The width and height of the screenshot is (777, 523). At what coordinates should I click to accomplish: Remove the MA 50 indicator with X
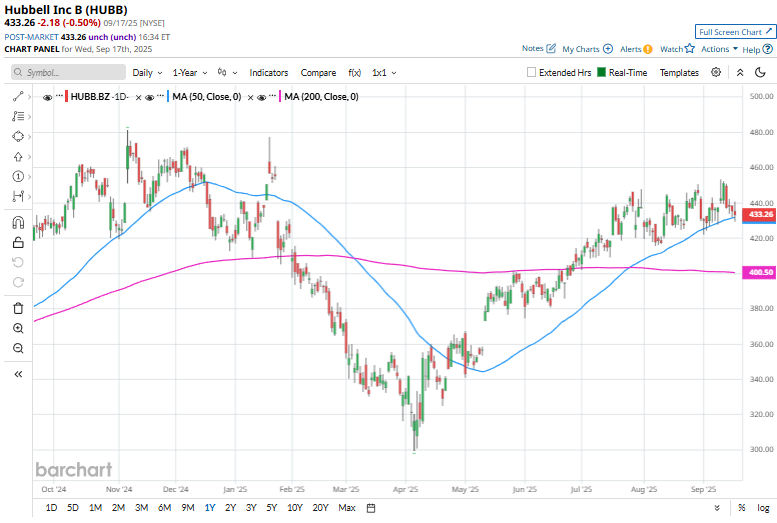[251, 97]
